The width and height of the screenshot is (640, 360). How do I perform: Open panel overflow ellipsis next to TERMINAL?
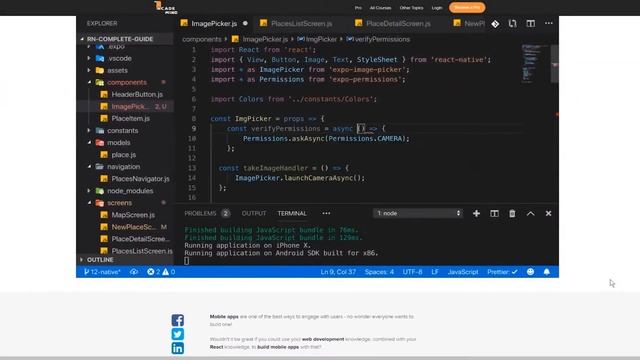click(x=326, y=213)
